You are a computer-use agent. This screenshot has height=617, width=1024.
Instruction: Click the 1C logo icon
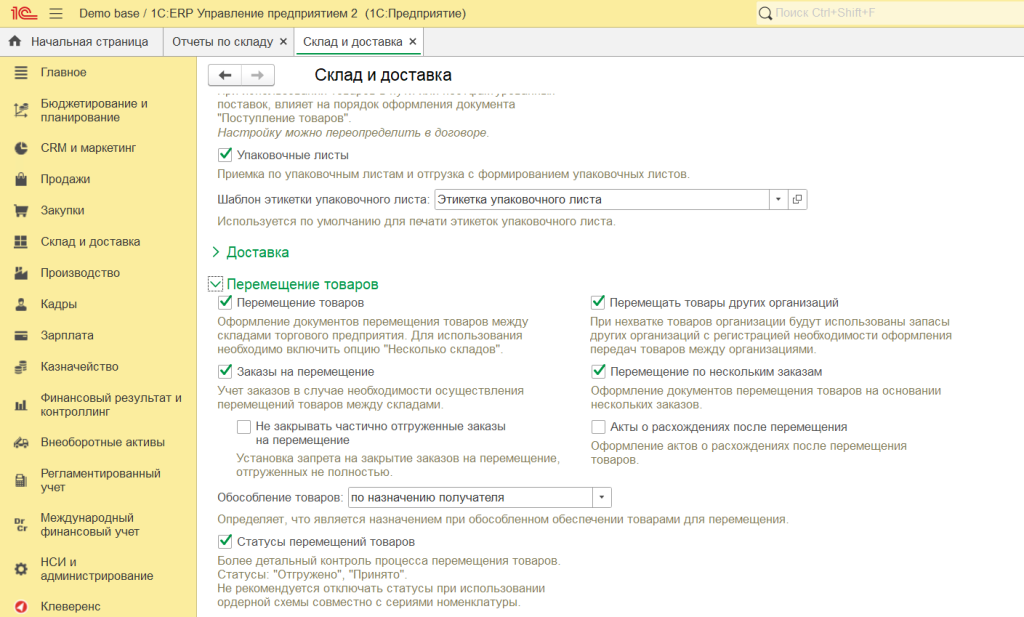[x=24, y=13]
